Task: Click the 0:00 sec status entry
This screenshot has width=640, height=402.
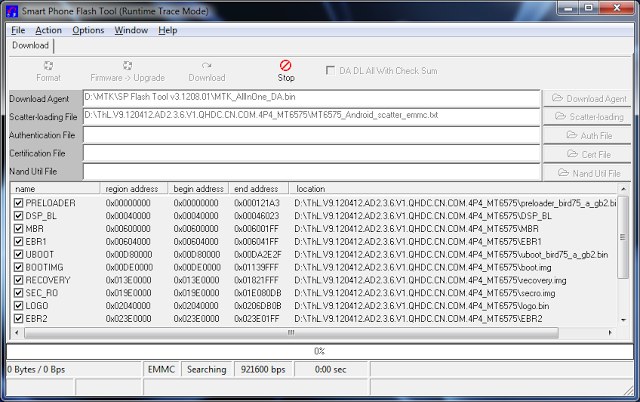Action: click(331, 369)
